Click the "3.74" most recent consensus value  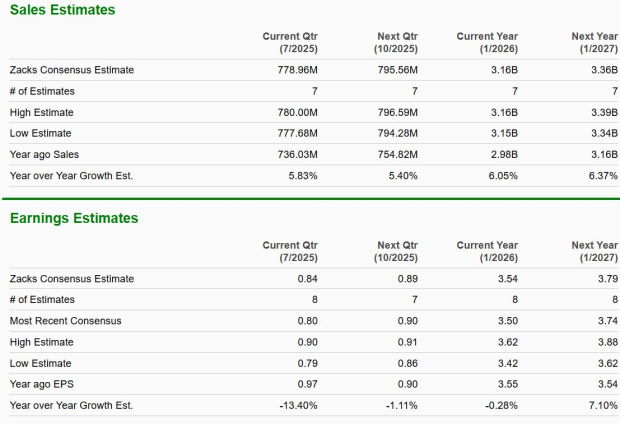click(608, 321)
